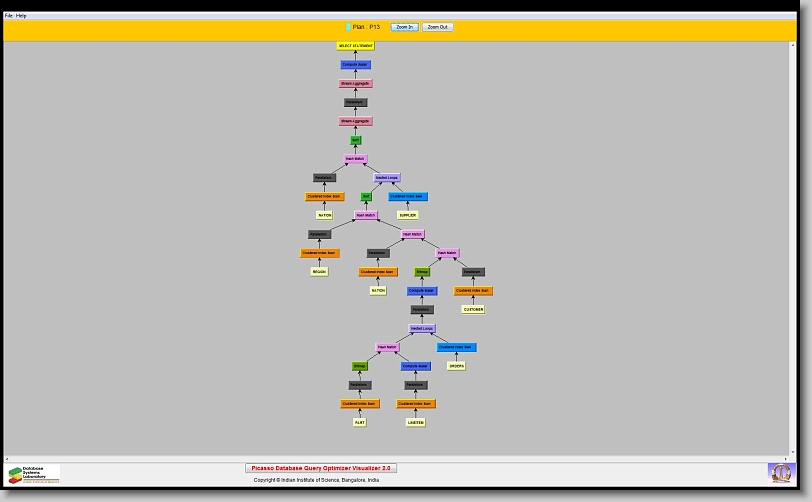This screenshot has height=502, width=812.
Task: Click the institute emblem icon at bottom right
Action: coord(779,472)
